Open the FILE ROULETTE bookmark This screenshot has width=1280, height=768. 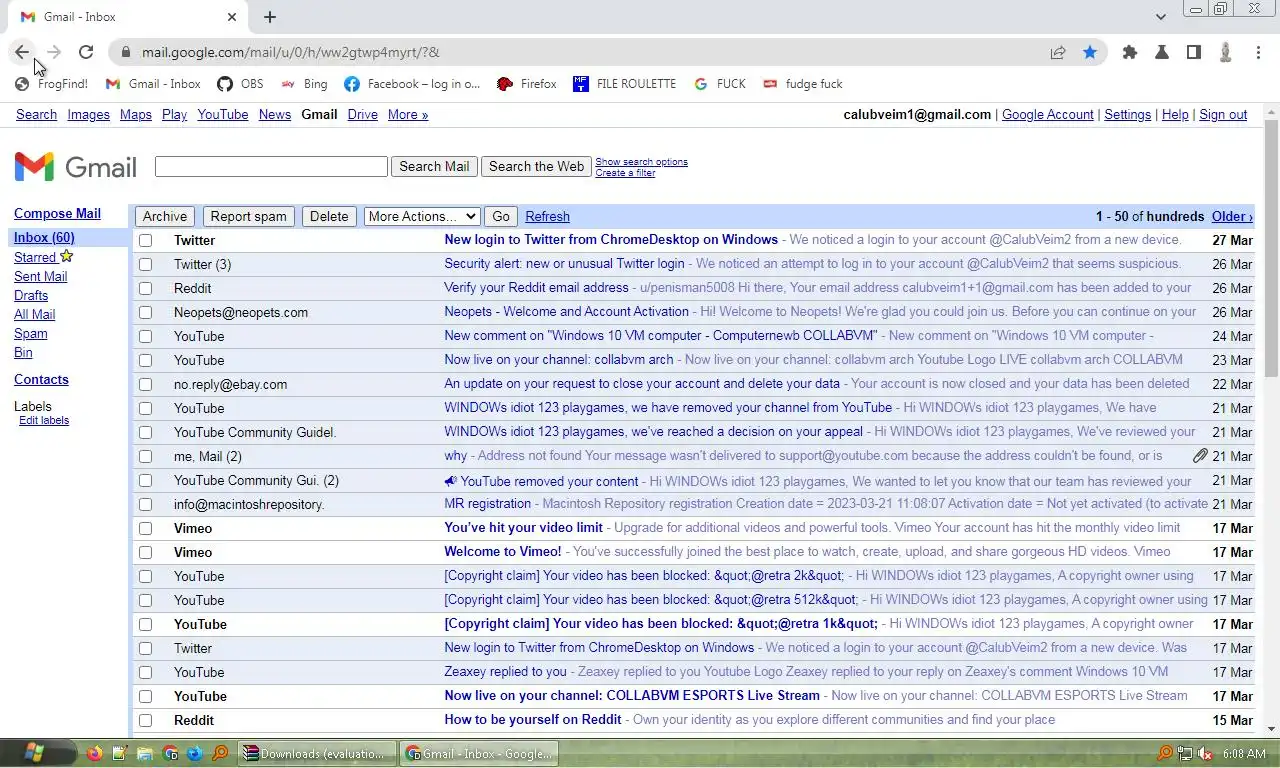click(625, 84)
